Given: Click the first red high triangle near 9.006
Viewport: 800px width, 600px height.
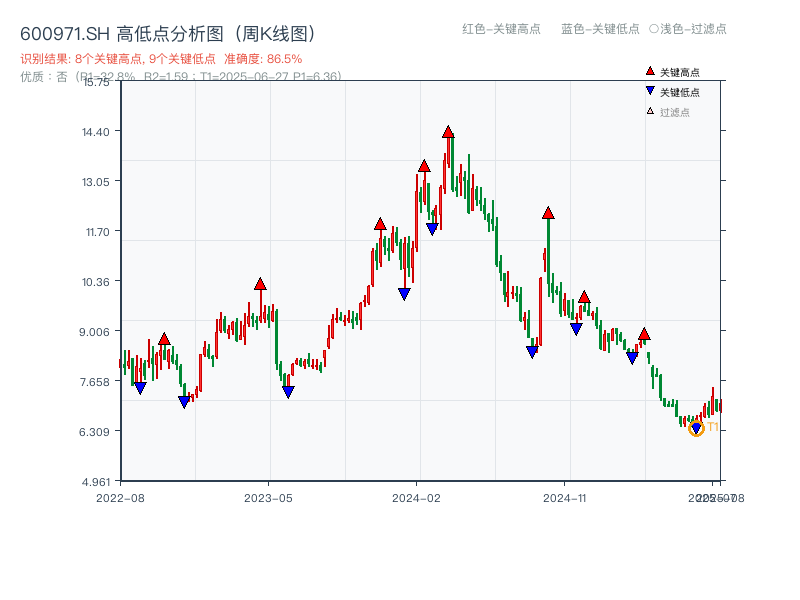Looking at the screenshot, I should (164, 339).
